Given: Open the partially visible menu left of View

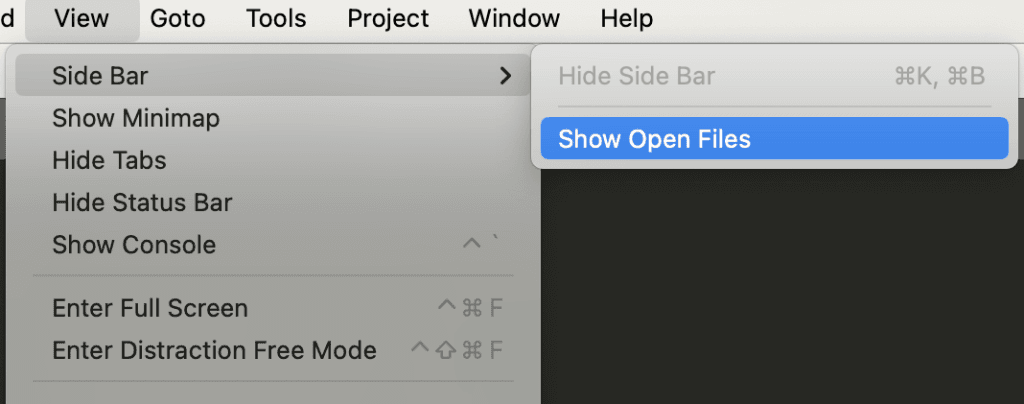Looking at the screenshot, I should (8, 18).
